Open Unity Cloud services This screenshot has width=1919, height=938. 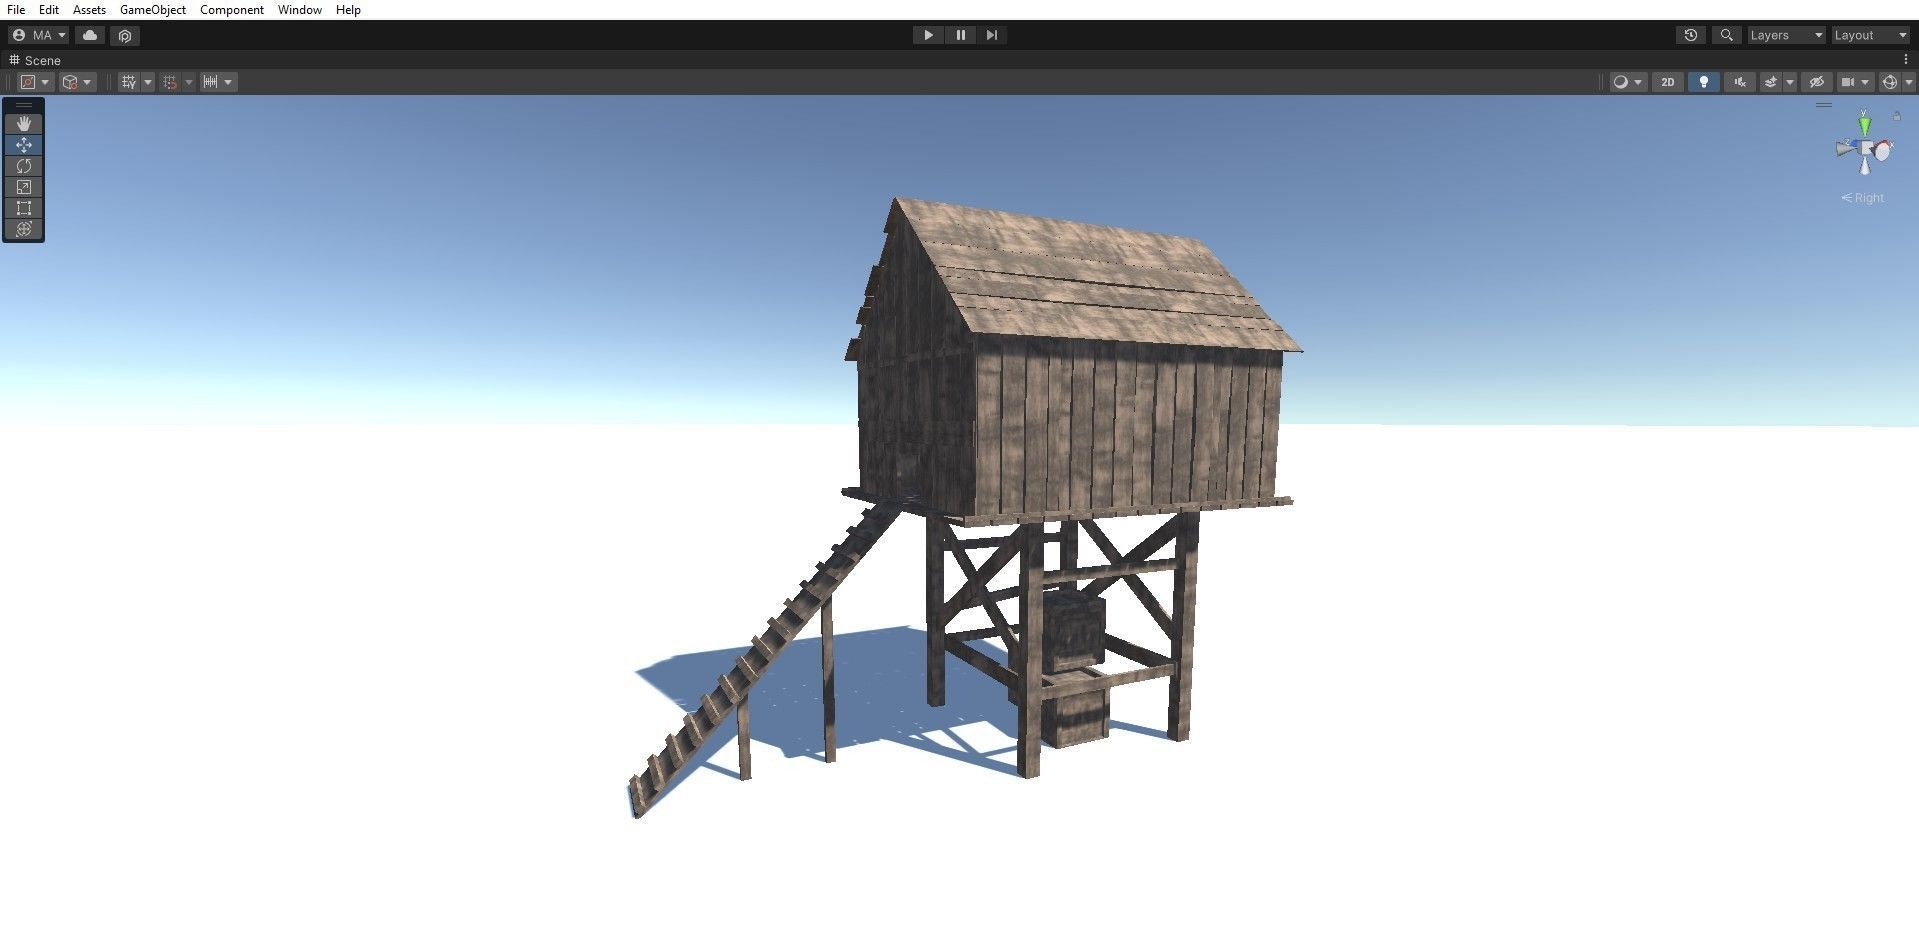point(90,35)
